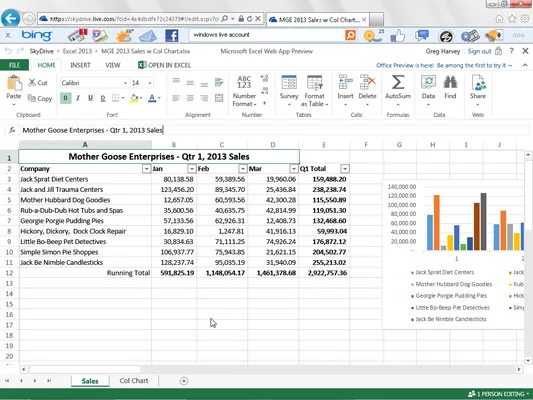Open the Q1 Total filter dropdown
This screenshot has width=533, height=400.
click(x=345, y=169)
